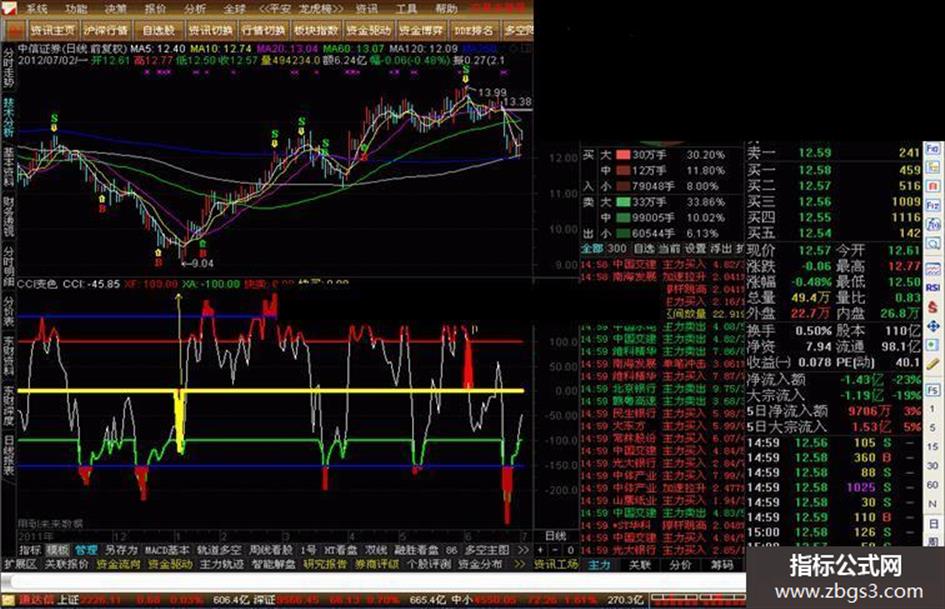Switch to 5-minute period
The height and width of the screenshot is (609, 945).
(x=933, y=428)
